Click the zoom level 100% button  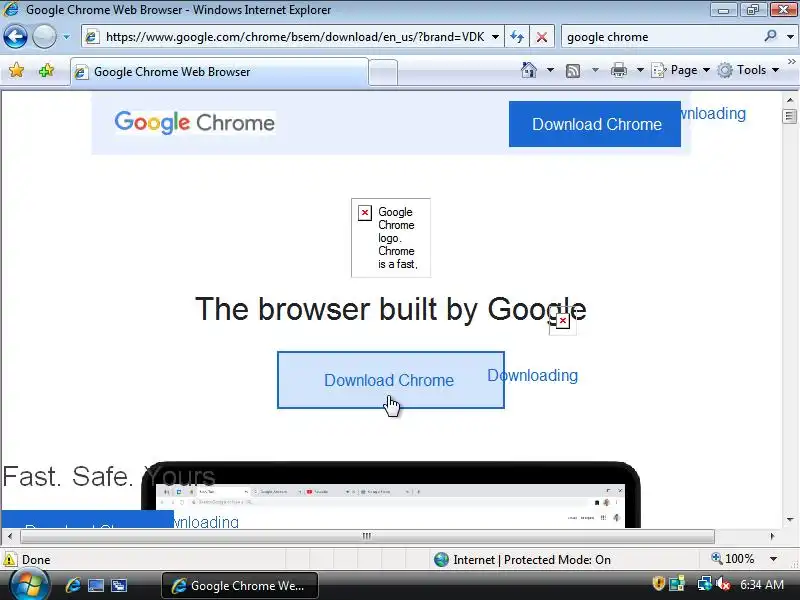[x=733, y=559]
